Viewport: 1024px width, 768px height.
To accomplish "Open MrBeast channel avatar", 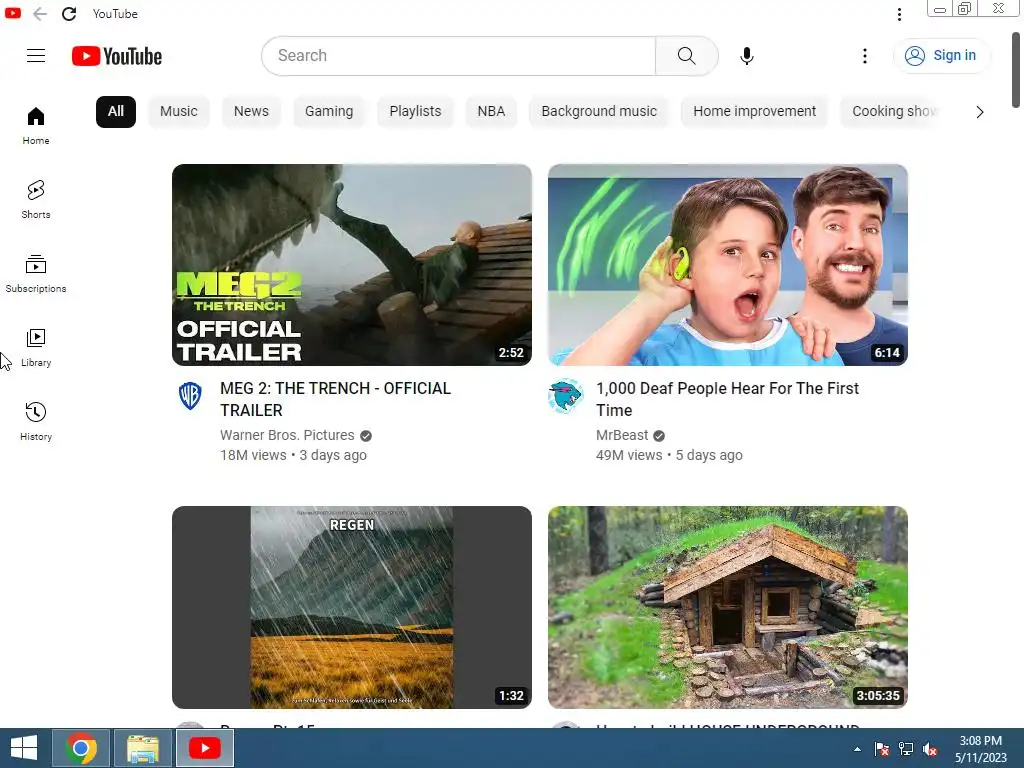I will (566, 396).
